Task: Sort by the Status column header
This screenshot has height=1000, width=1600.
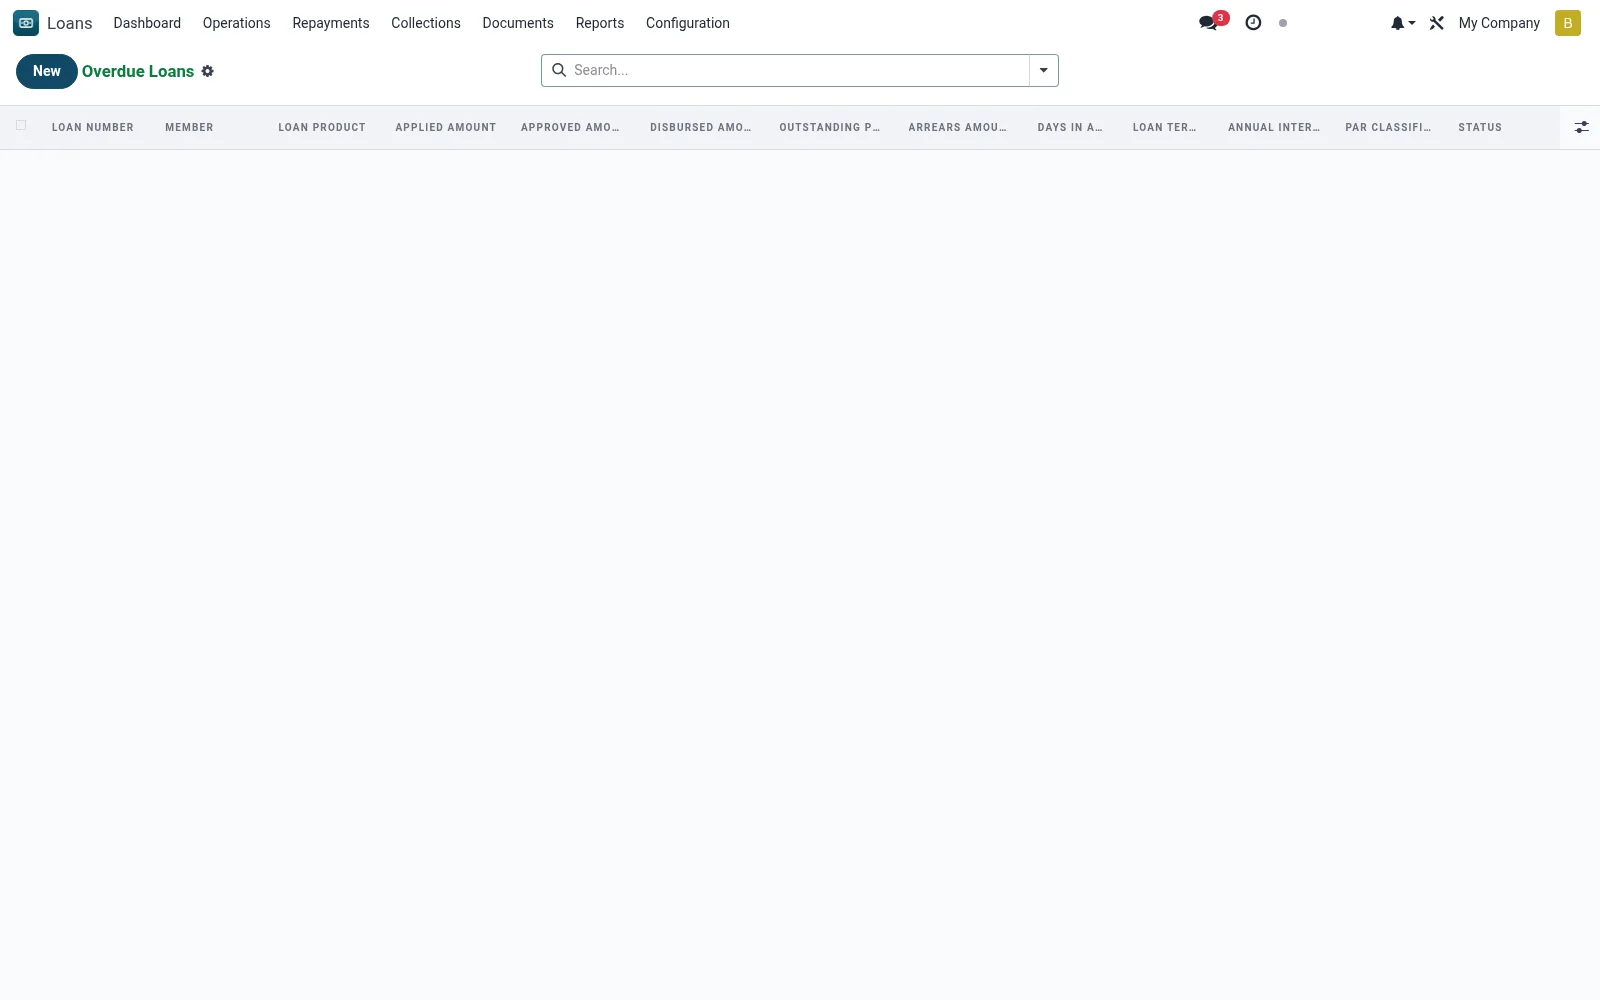Action: pos(1480,127)
